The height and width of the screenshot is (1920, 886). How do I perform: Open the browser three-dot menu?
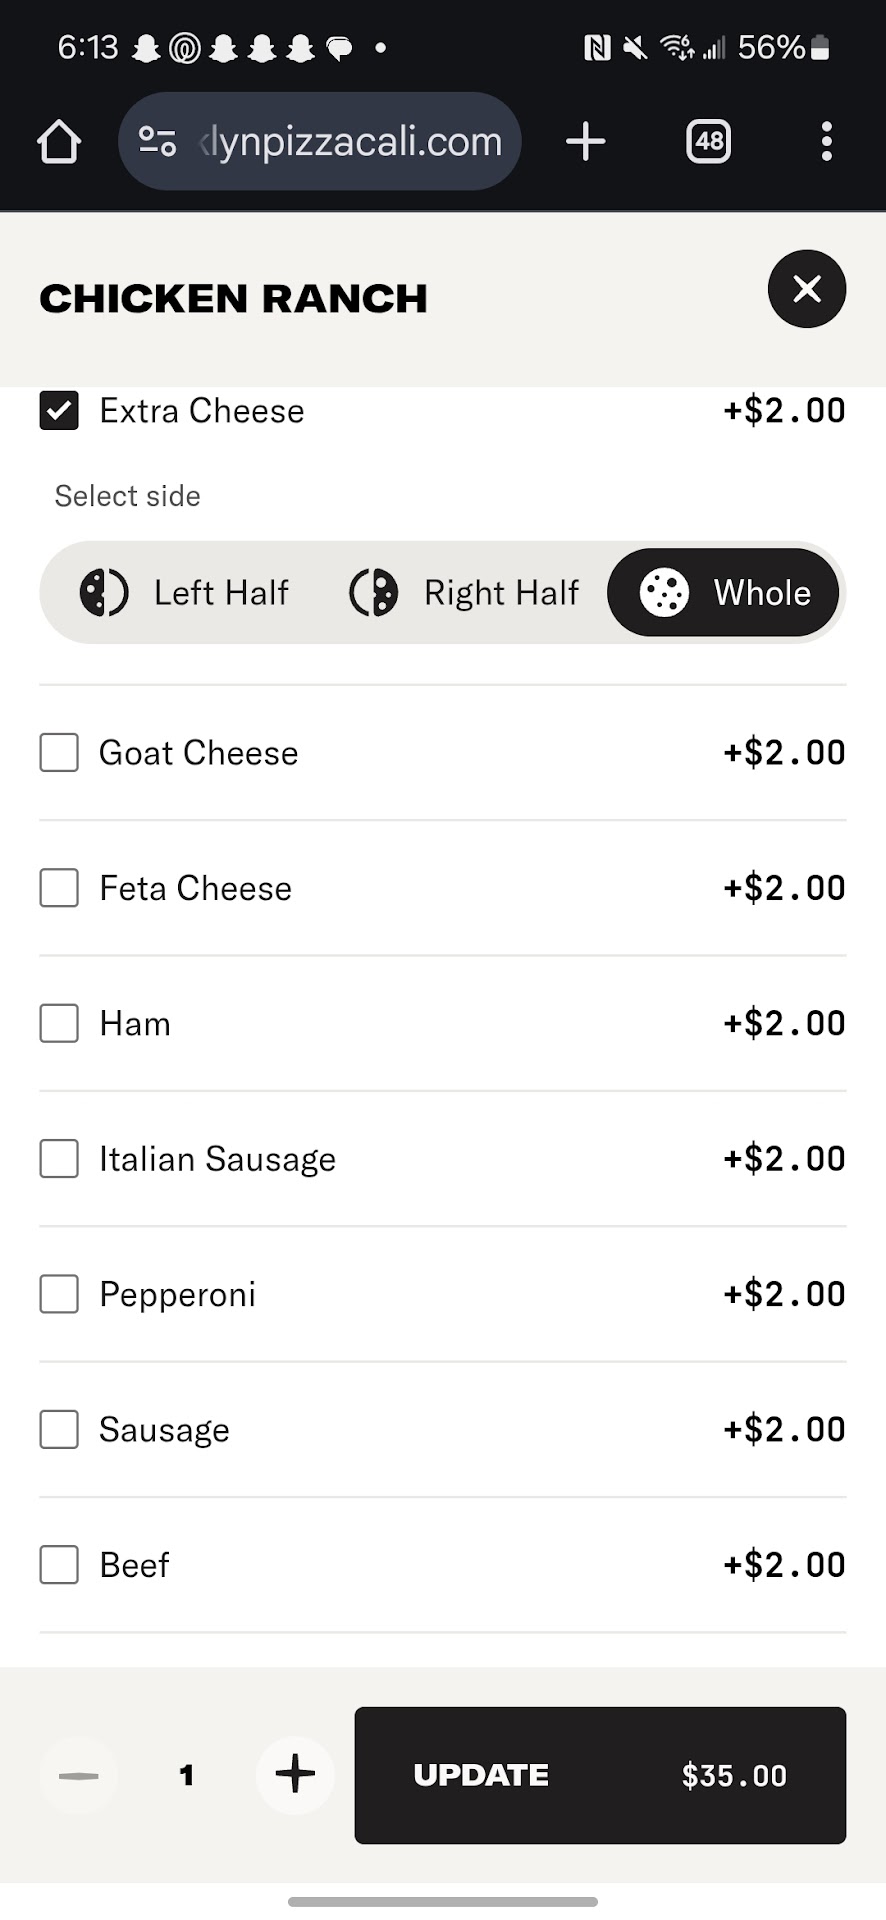[x=826, y=141]
